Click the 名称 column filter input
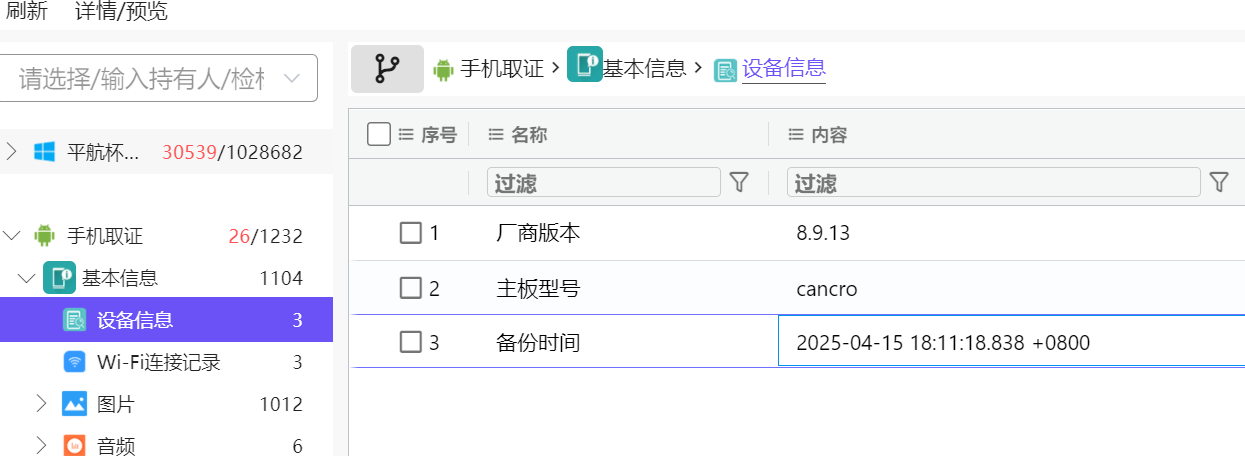Viewport: 1245px width, 456px height. [603, 182]
